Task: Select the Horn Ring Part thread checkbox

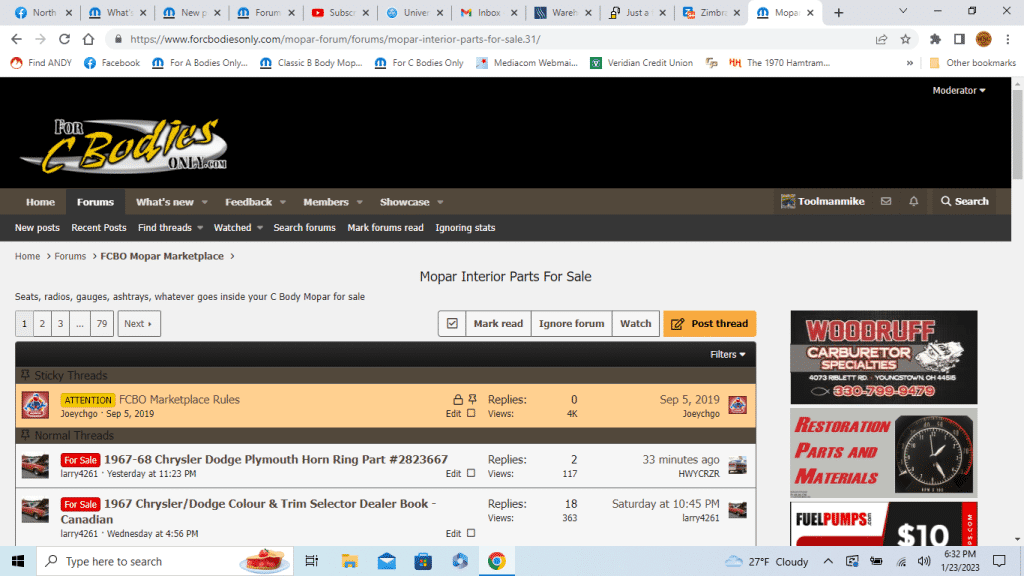Action: pyautogui.click(x=472, y=474)
